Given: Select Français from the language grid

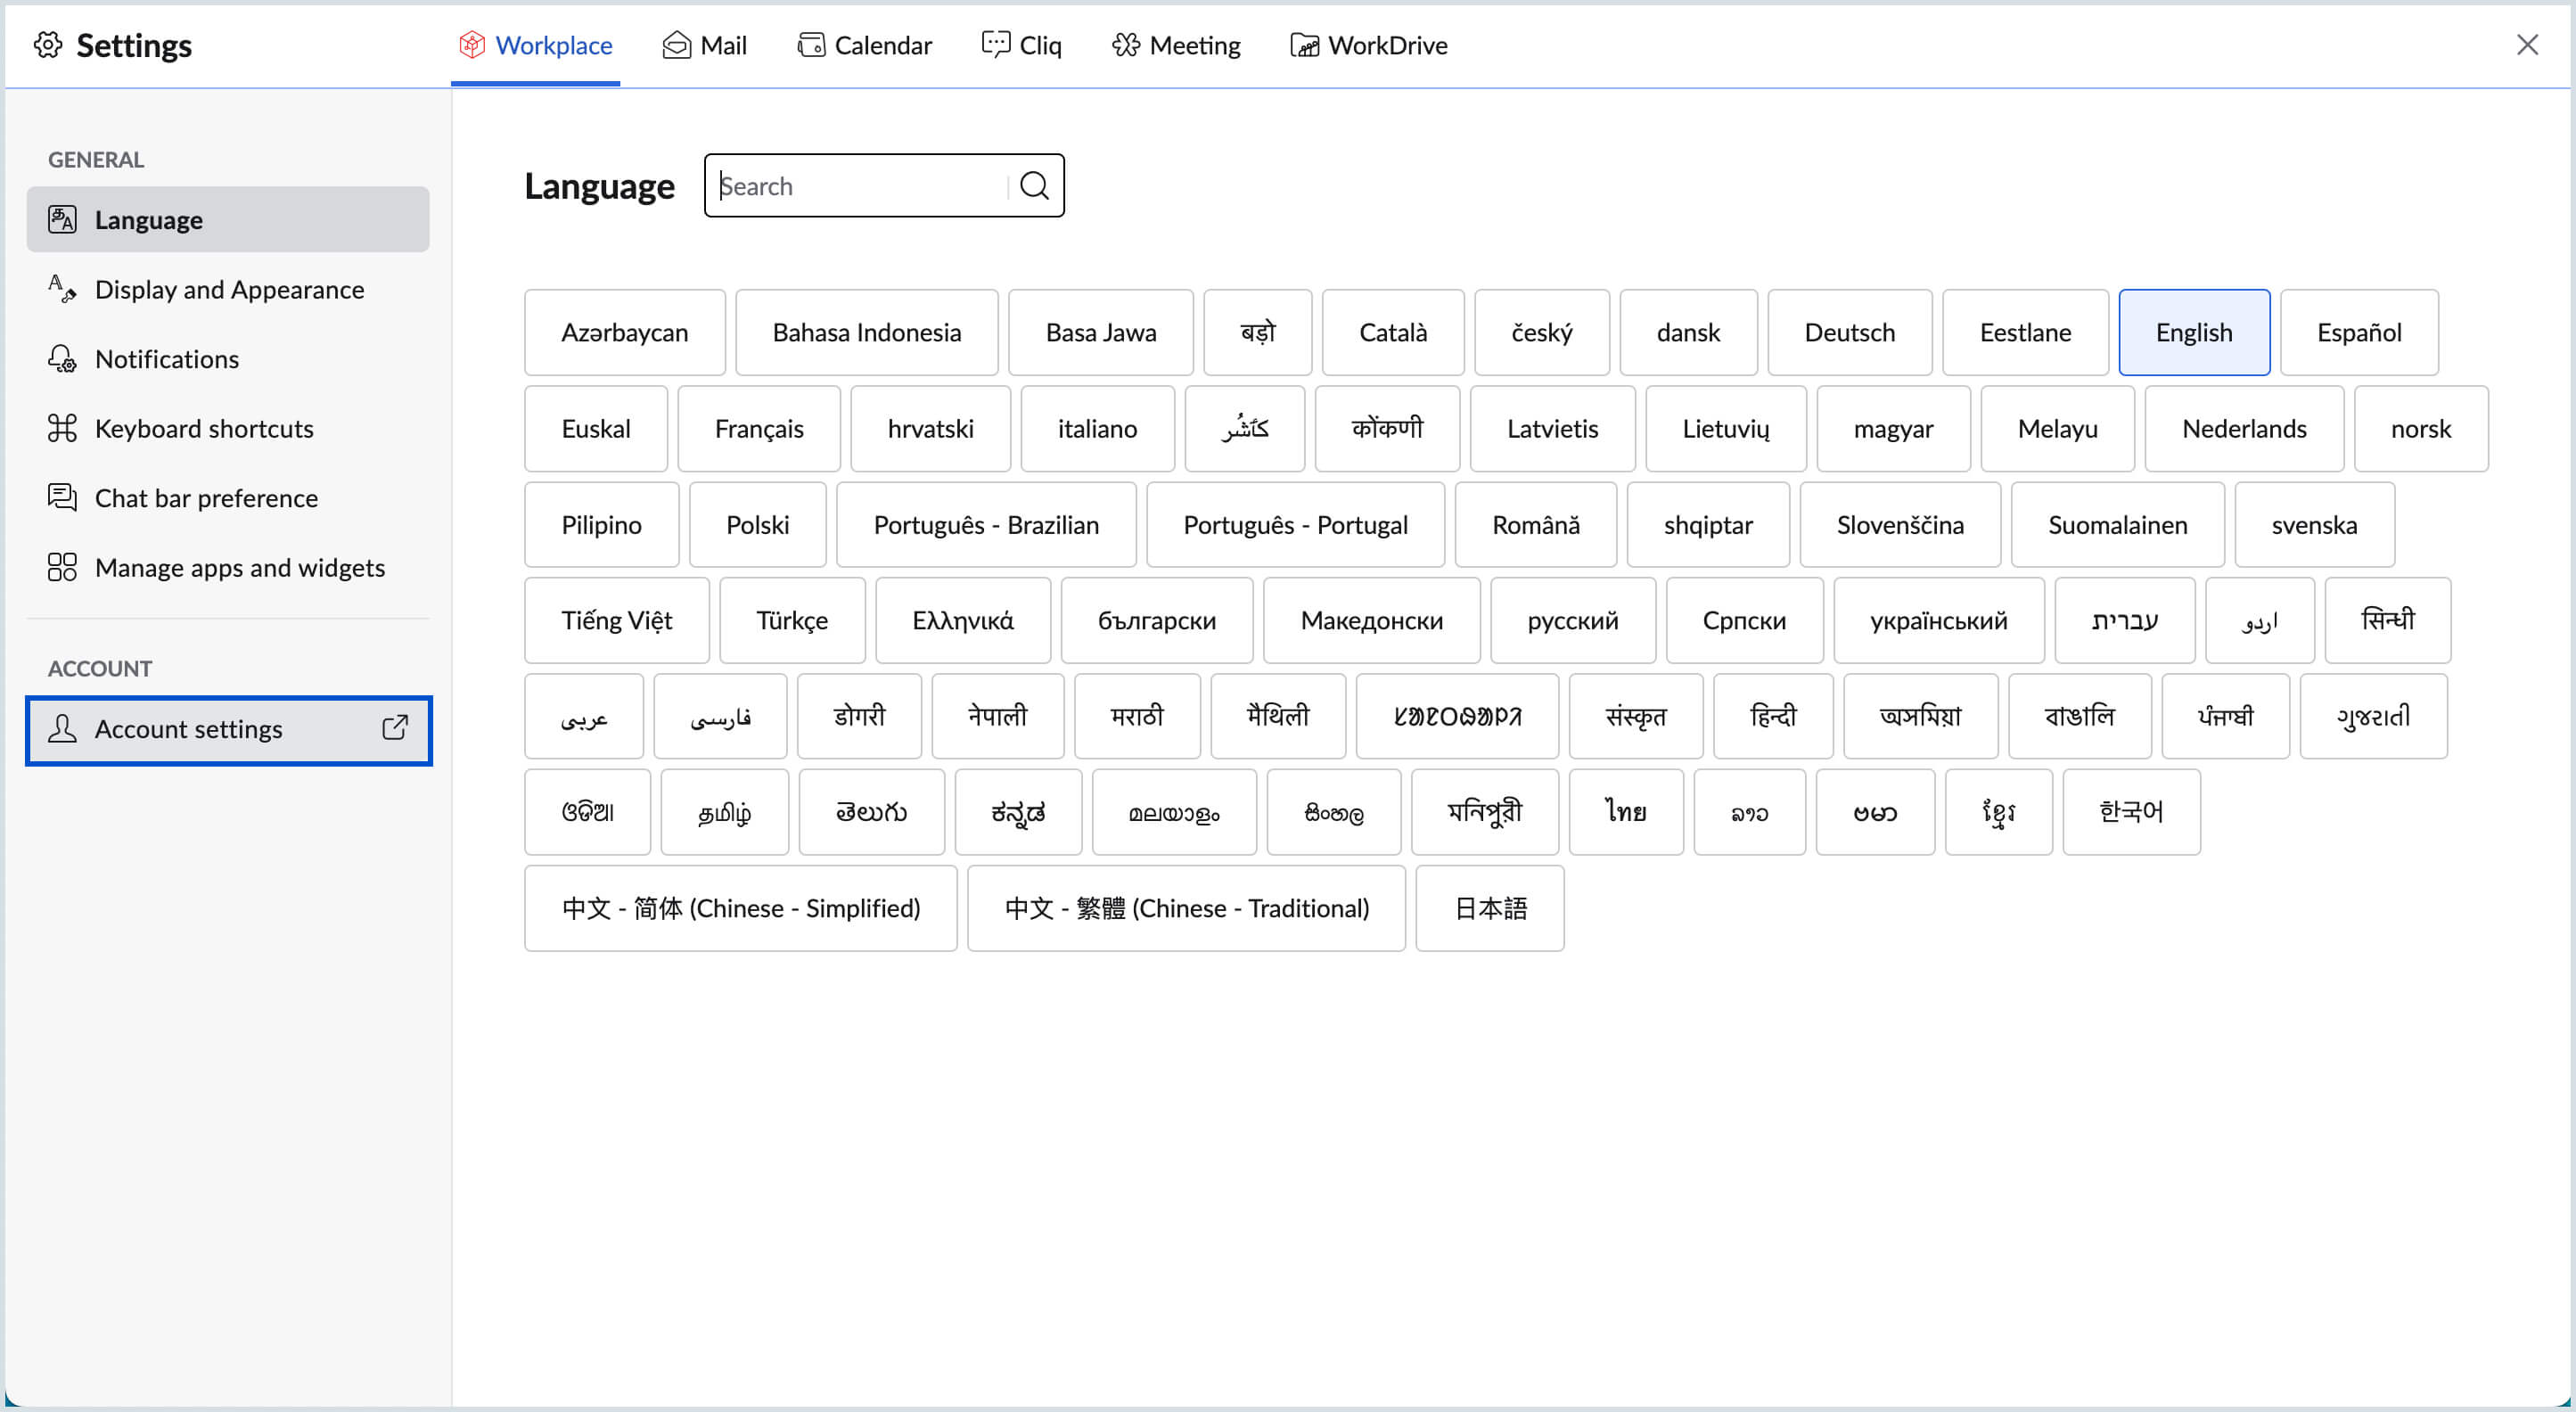Looking at the screenshot, I should point(759,428).
